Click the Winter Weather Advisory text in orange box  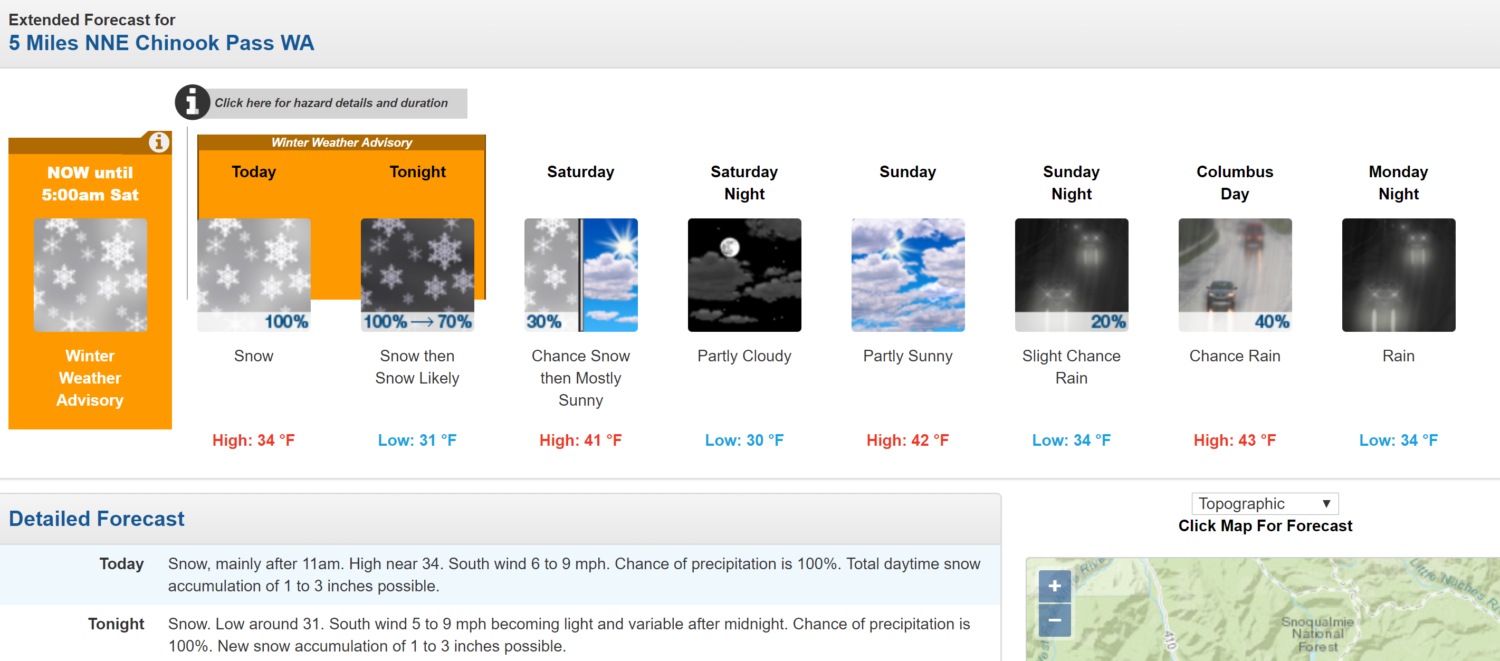(90, 378)
